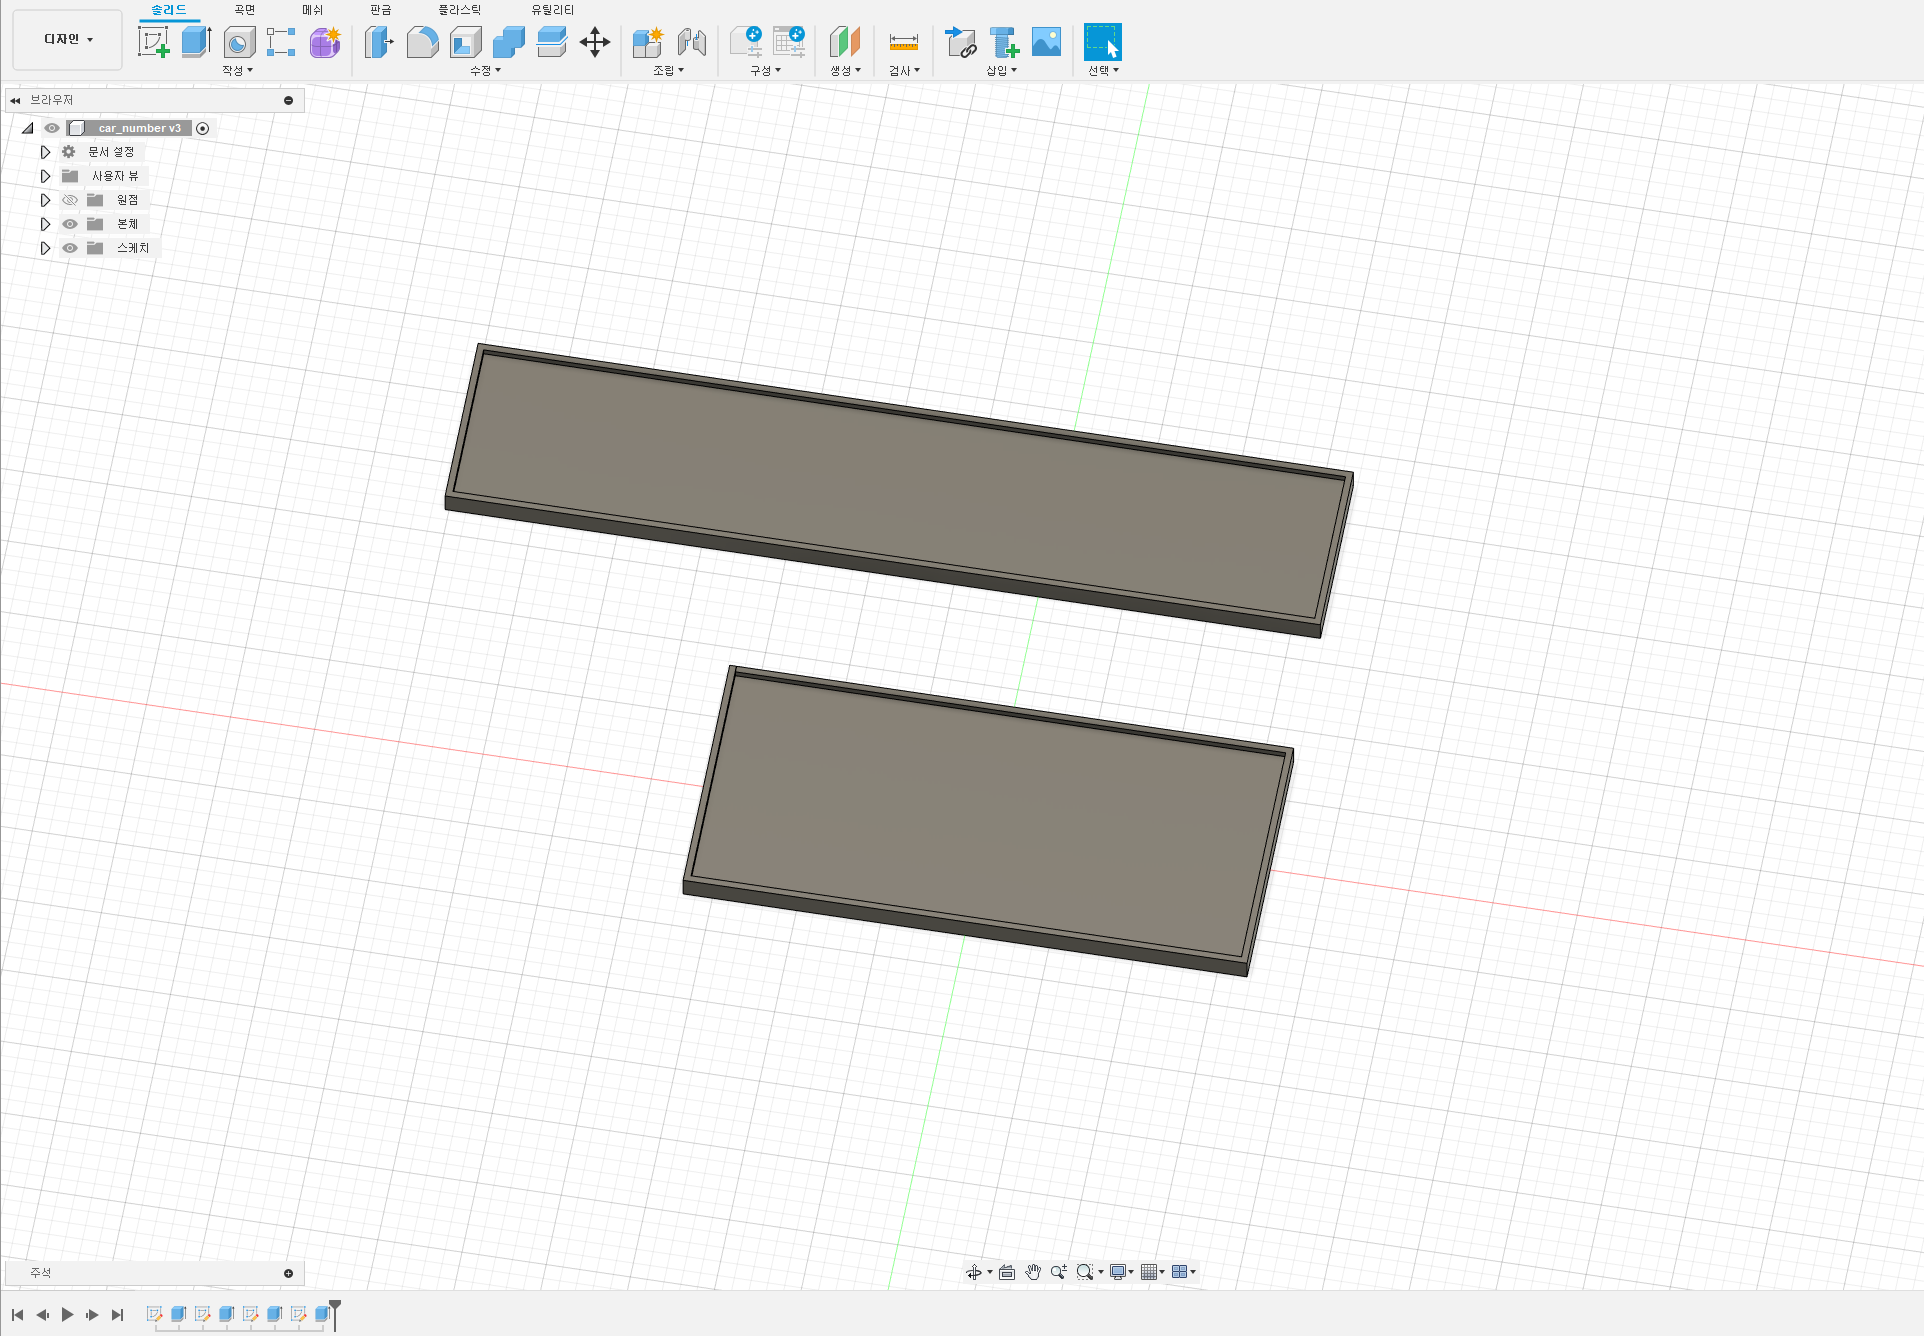
Task: Toggle visibility of 원점 folder
Action: pyautogui.click(x=70, y=200)
